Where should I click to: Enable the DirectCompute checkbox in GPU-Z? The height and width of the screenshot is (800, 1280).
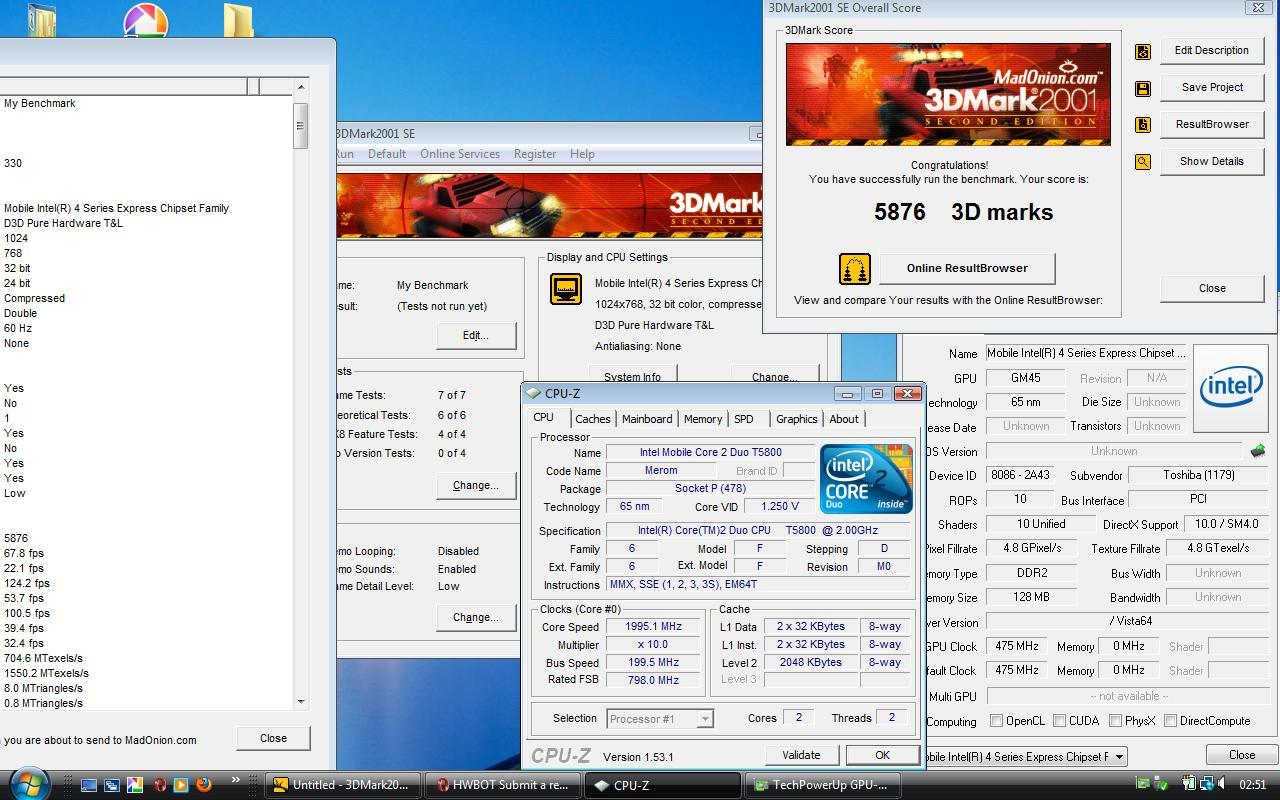point(1170,721)
